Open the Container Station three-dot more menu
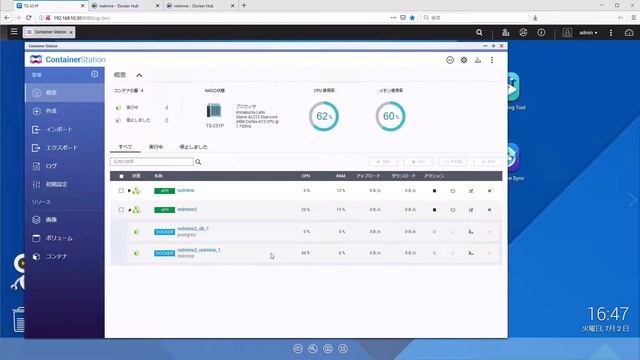Screen dimensions: 640x360 point(492,60)
